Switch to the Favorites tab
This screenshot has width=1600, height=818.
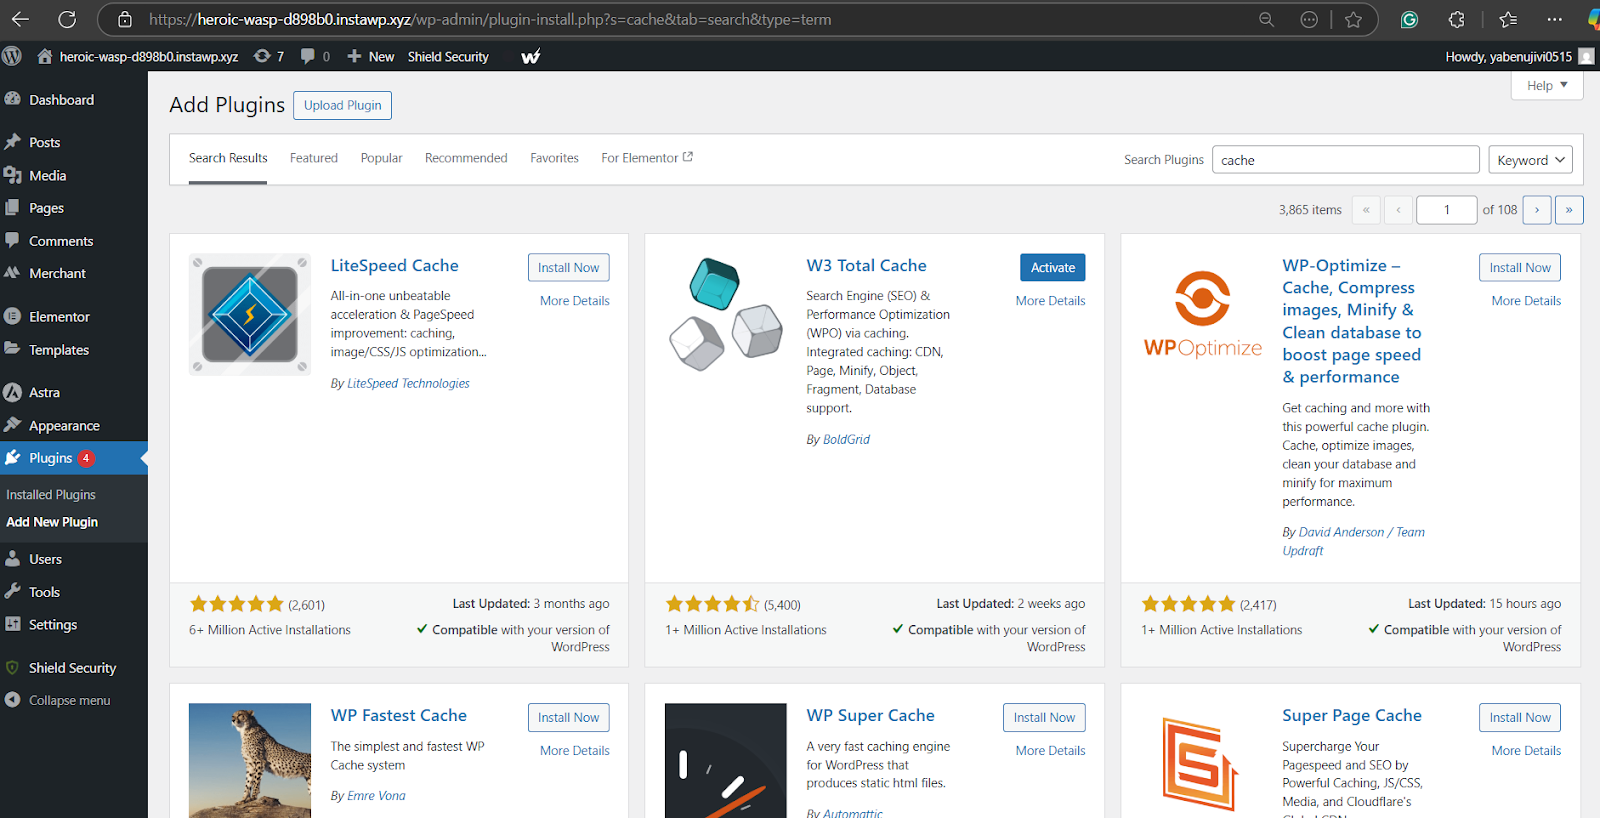(554, 158)
